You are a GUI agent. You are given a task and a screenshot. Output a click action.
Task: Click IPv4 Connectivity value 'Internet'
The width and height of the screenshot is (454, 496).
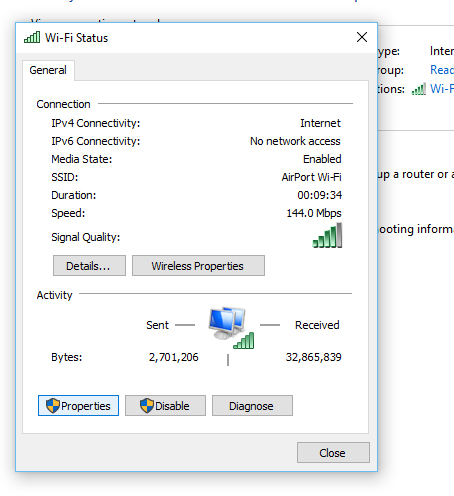tap(320, 123)
